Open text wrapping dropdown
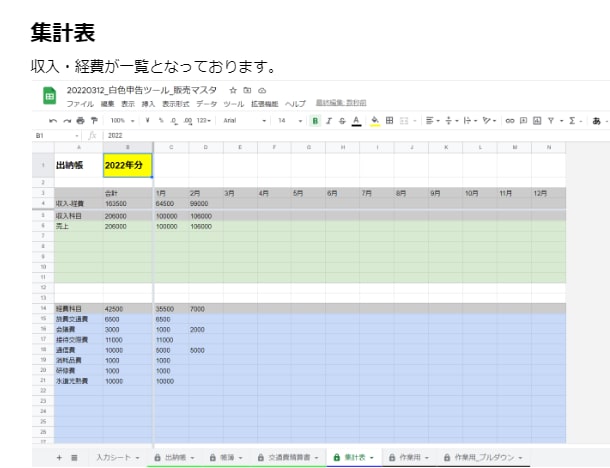The image size is (610, 468). 470,121
